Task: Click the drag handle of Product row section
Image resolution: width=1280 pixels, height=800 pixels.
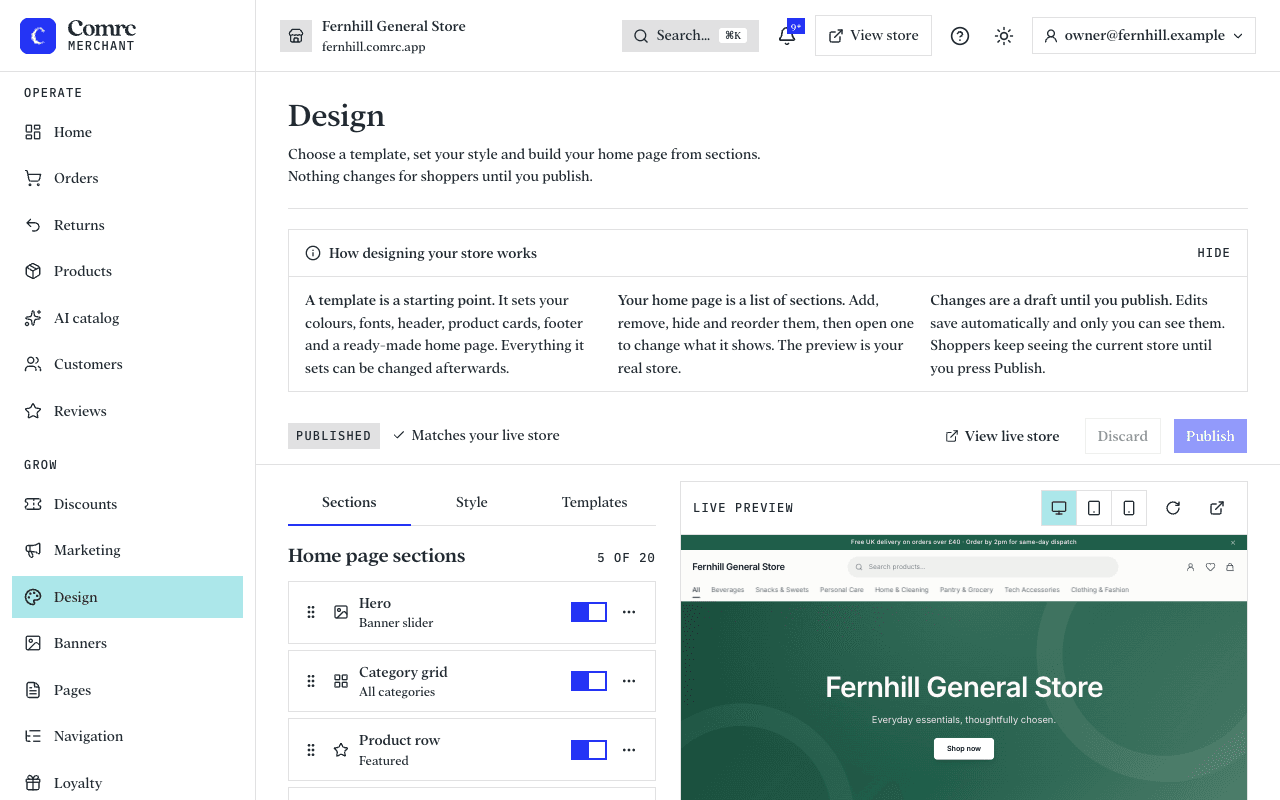Action: click(311, 750)
